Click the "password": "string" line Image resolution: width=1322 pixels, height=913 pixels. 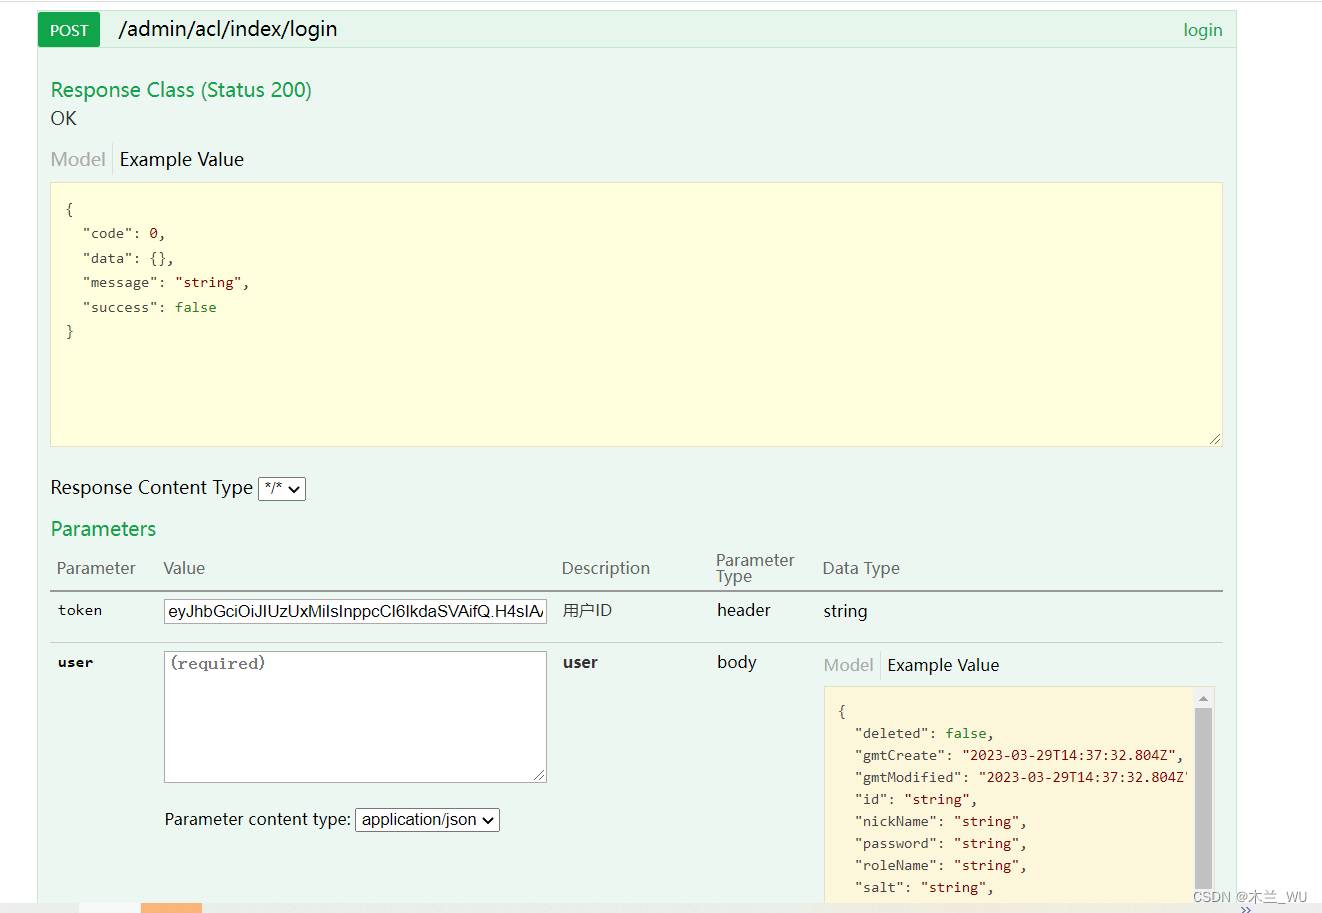coord(941,843)
